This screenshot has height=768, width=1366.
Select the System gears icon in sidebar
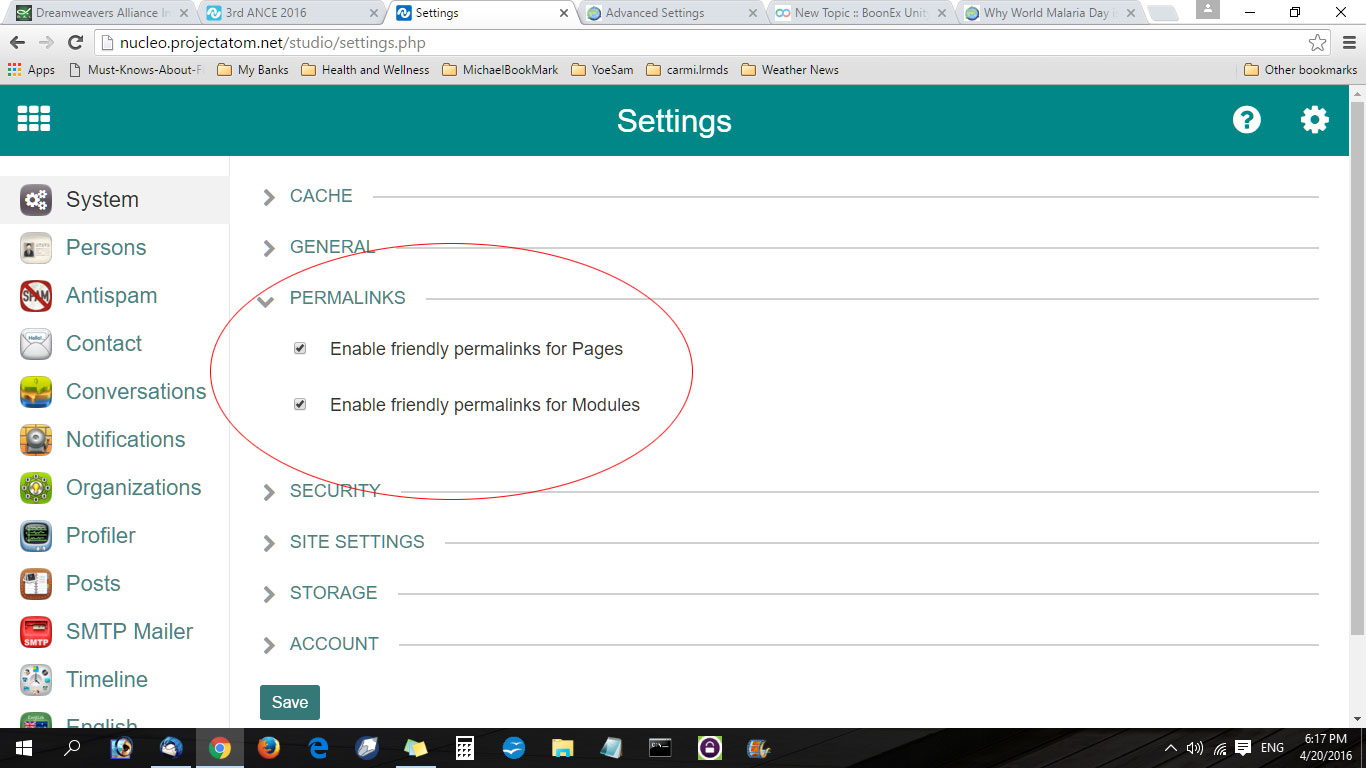coord(36,200)
